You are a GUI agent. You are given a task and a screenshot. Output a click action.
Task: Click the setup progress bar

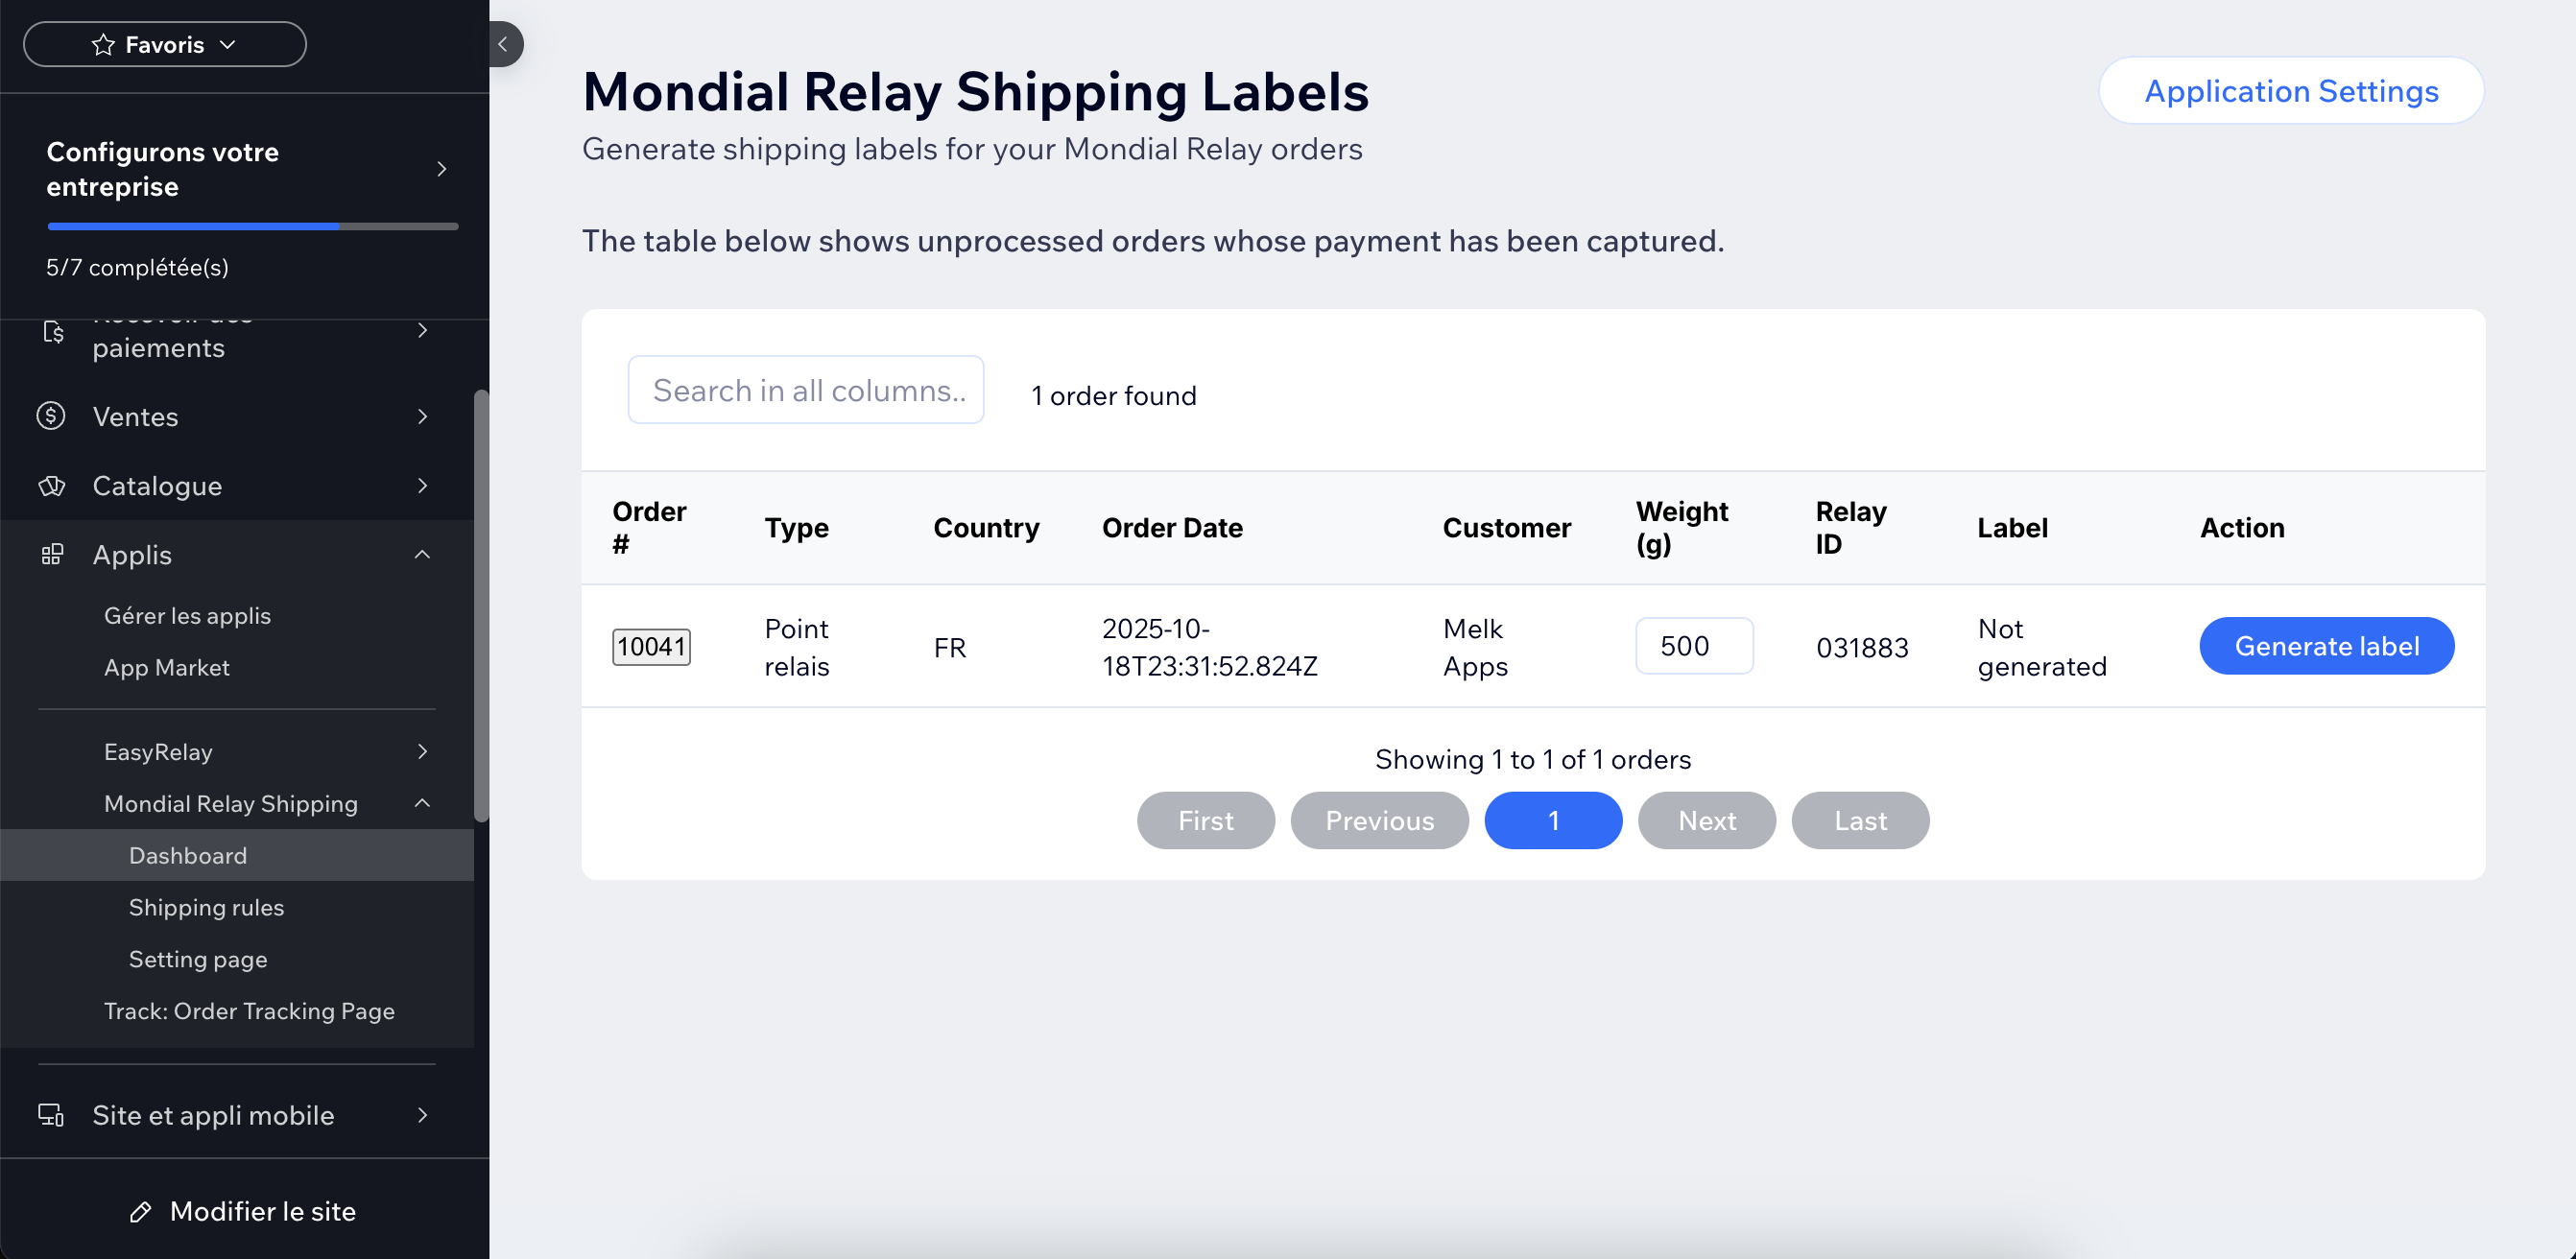pos(252,227)
